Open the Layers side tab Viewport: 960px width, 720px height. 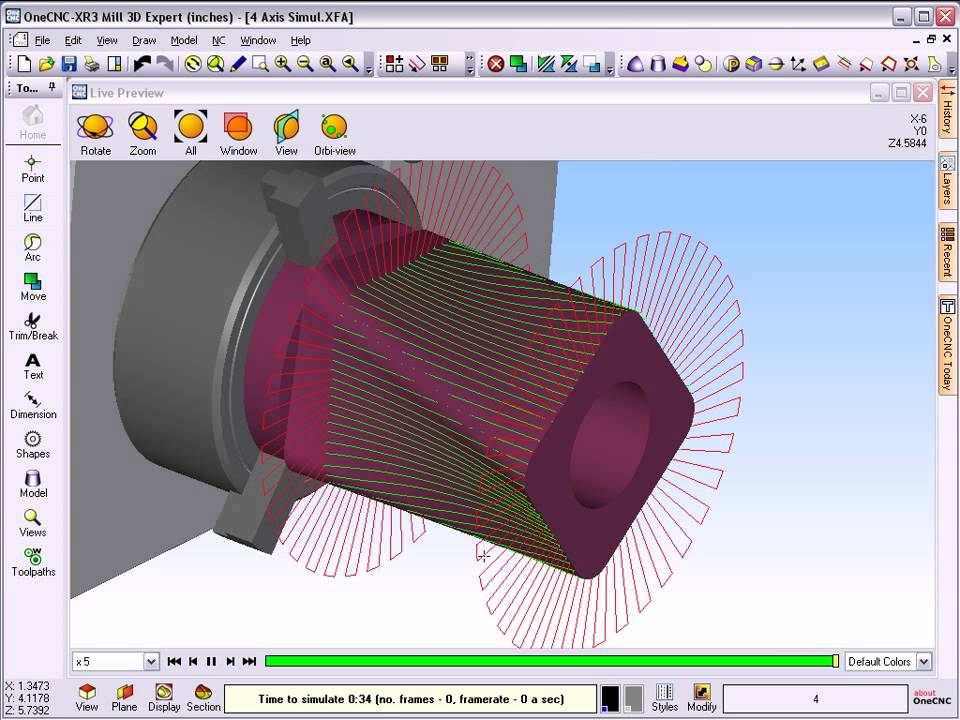click(x=947, y=181)
